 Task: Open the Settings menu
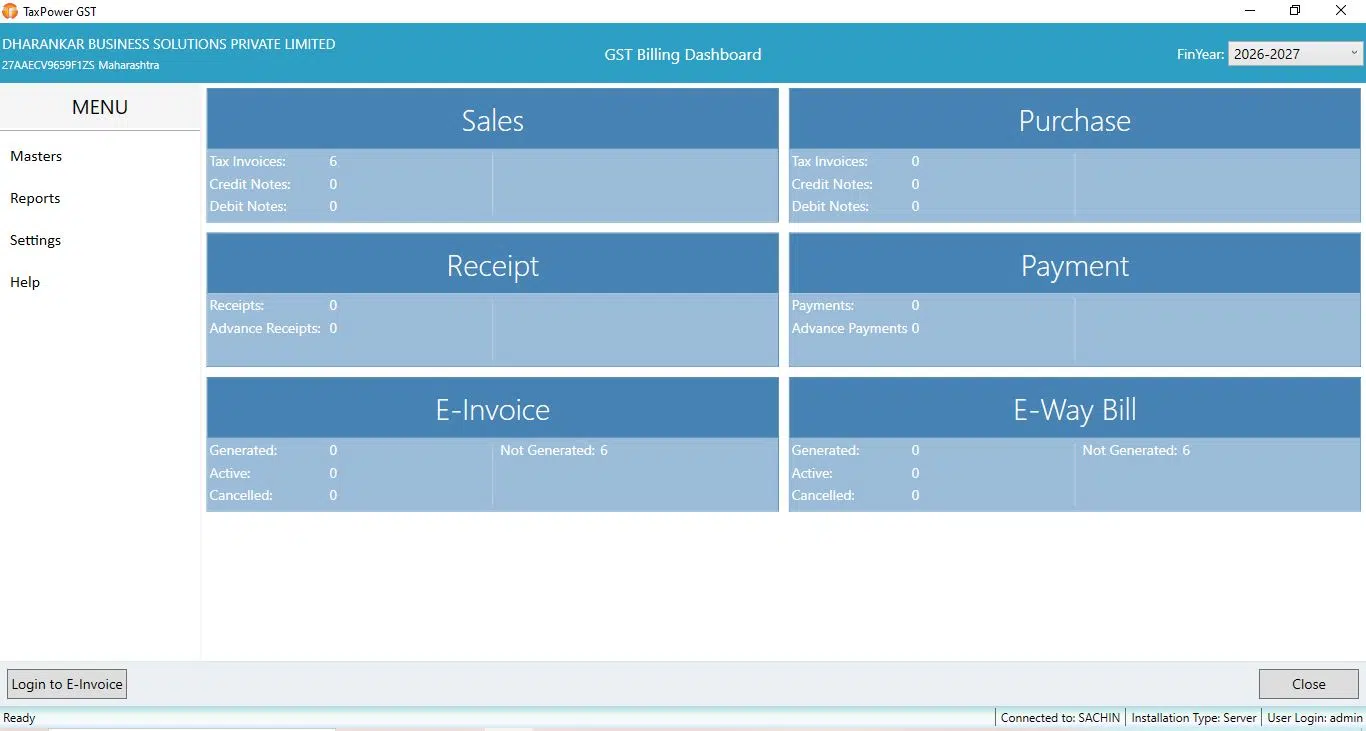tap(35, 240)
